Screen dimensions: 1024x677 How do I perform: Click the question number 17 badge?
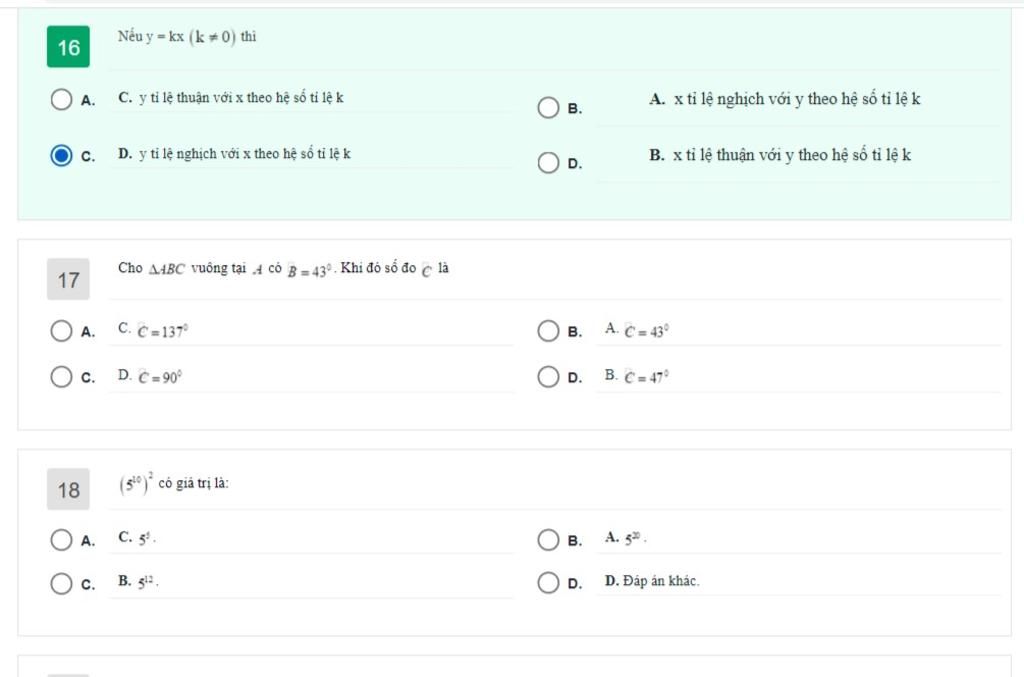68,280
